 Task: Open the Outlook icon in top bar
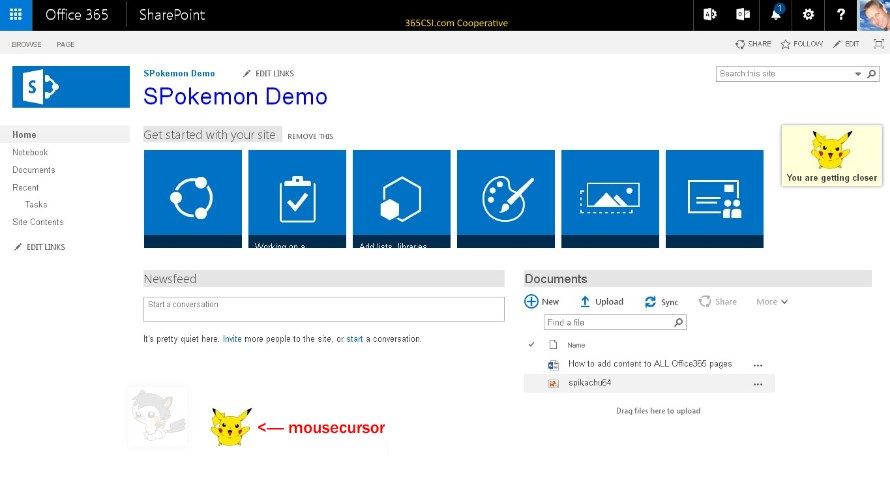[x=743, y=15]
